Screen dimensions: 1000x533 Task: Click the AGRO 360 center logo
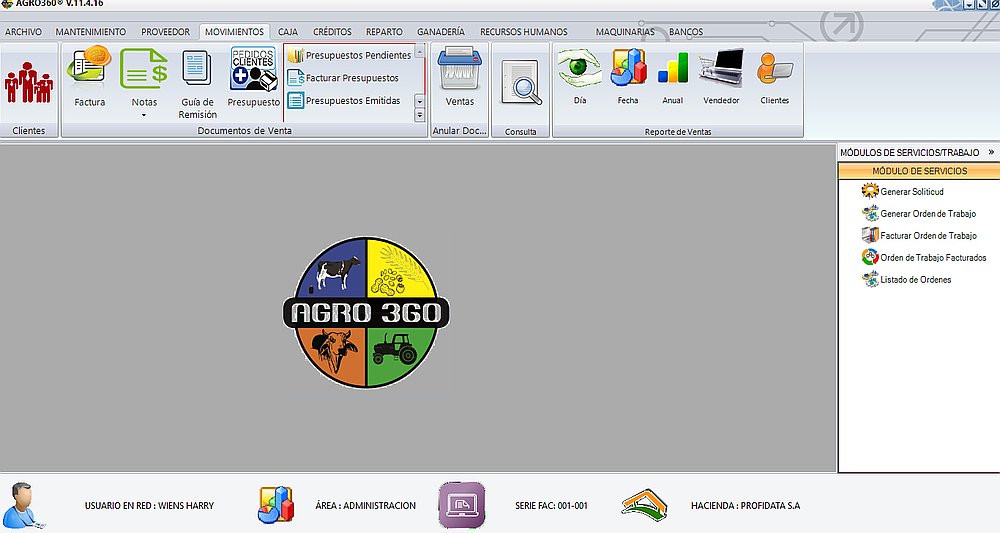[x=366, y=312]
